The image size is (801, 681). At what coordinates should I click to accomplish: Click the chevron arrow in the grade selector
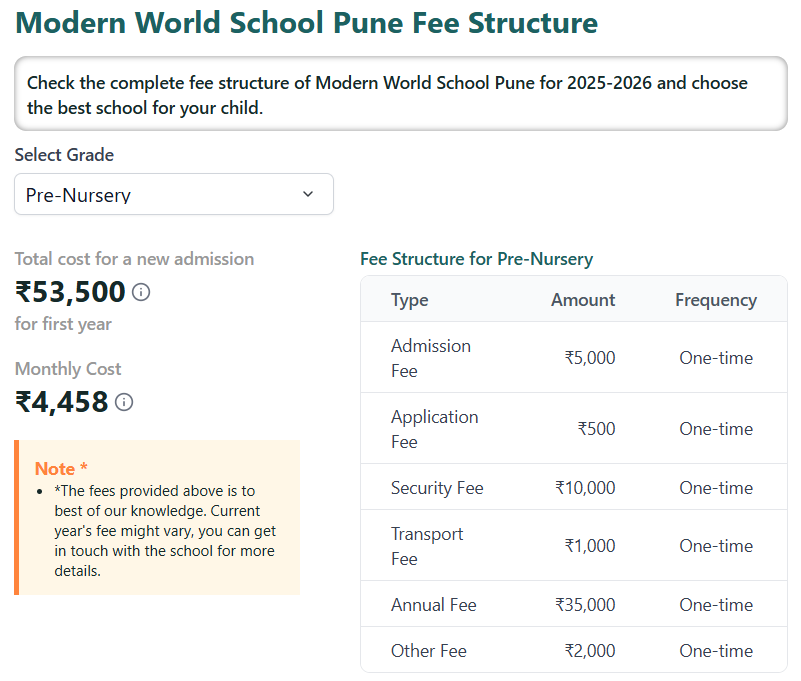[308, 194]
